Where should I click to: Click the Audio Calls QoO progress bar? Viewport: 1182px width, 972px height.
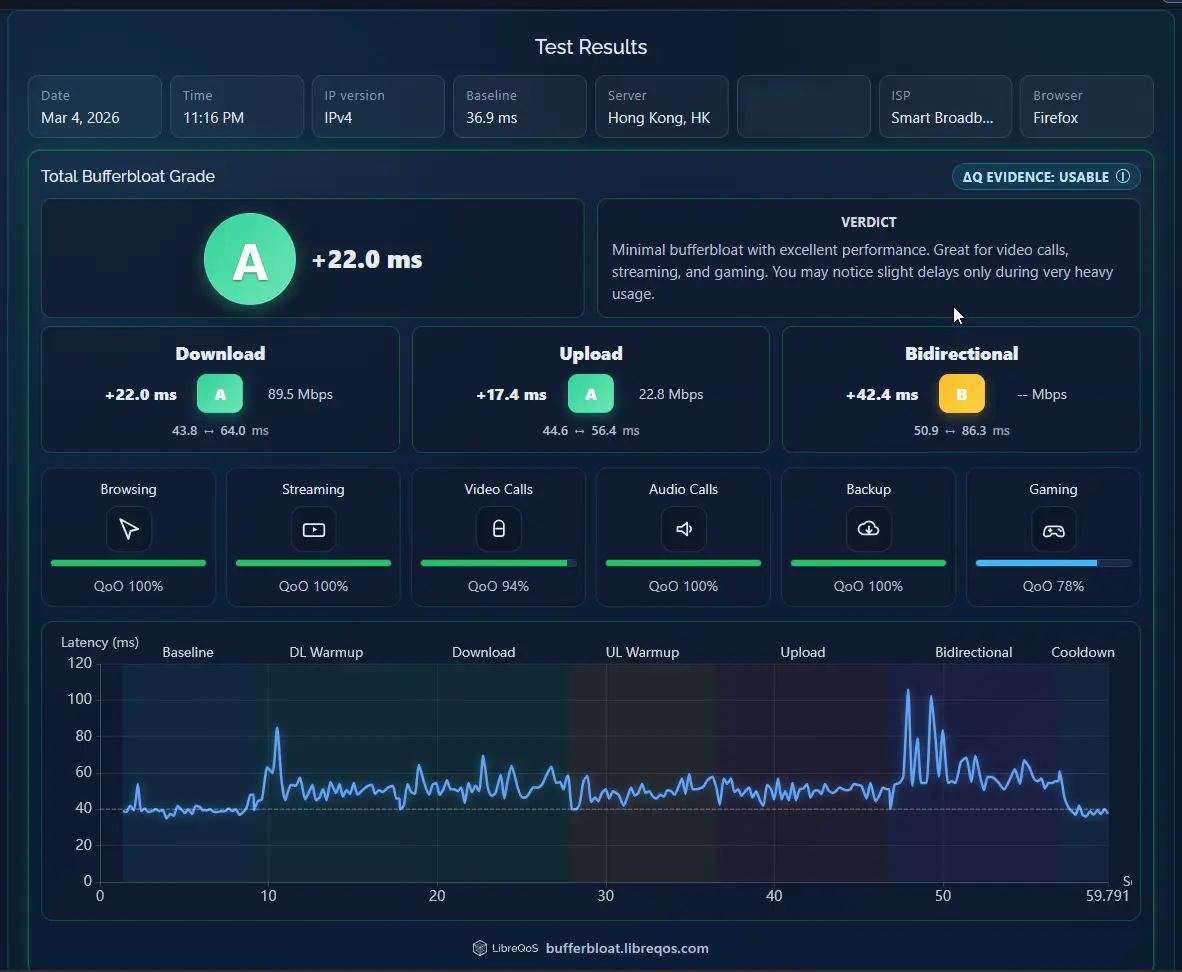[x=684, y=563]
